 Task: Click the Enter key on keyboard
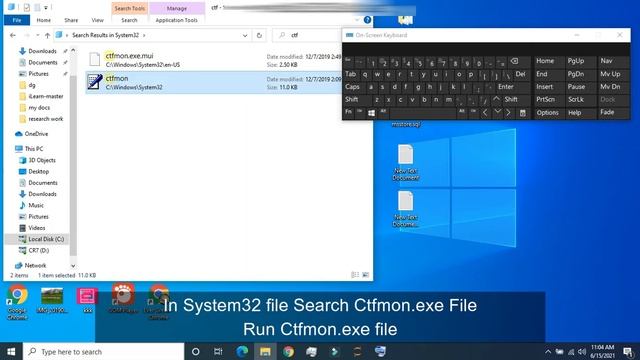(506, 87)
